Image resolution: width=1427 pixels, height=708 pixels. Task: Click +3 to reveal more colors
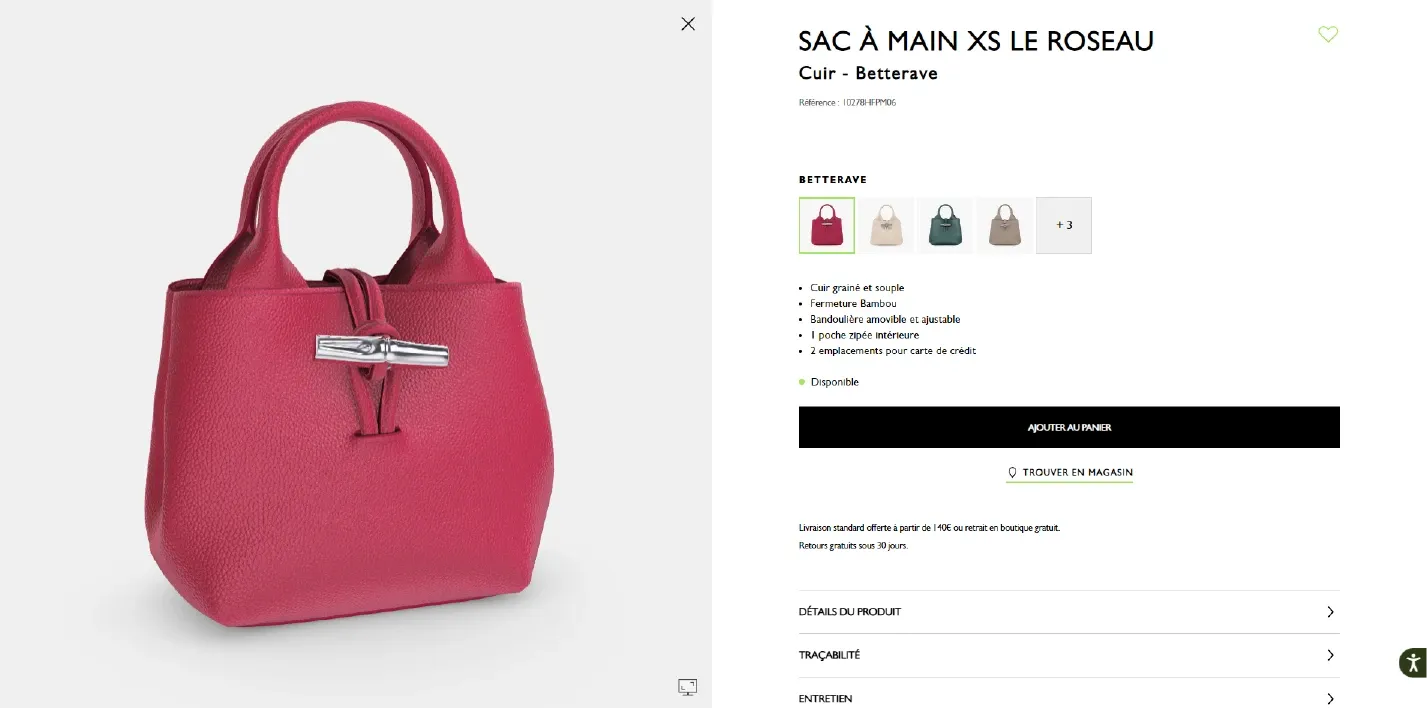1063,224
